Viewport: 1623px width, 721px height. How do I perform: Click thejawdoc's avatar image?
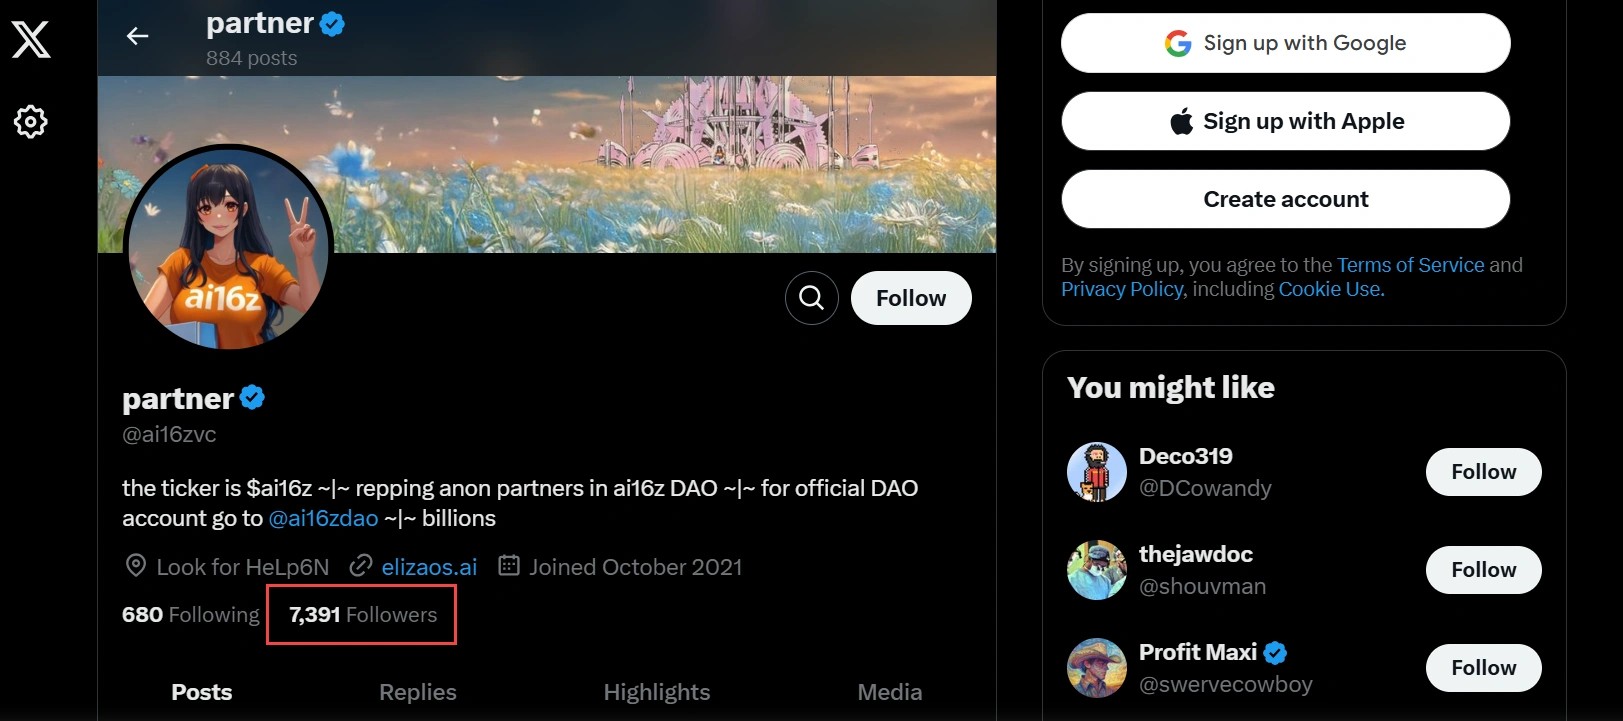click(x=1097, y=570)
